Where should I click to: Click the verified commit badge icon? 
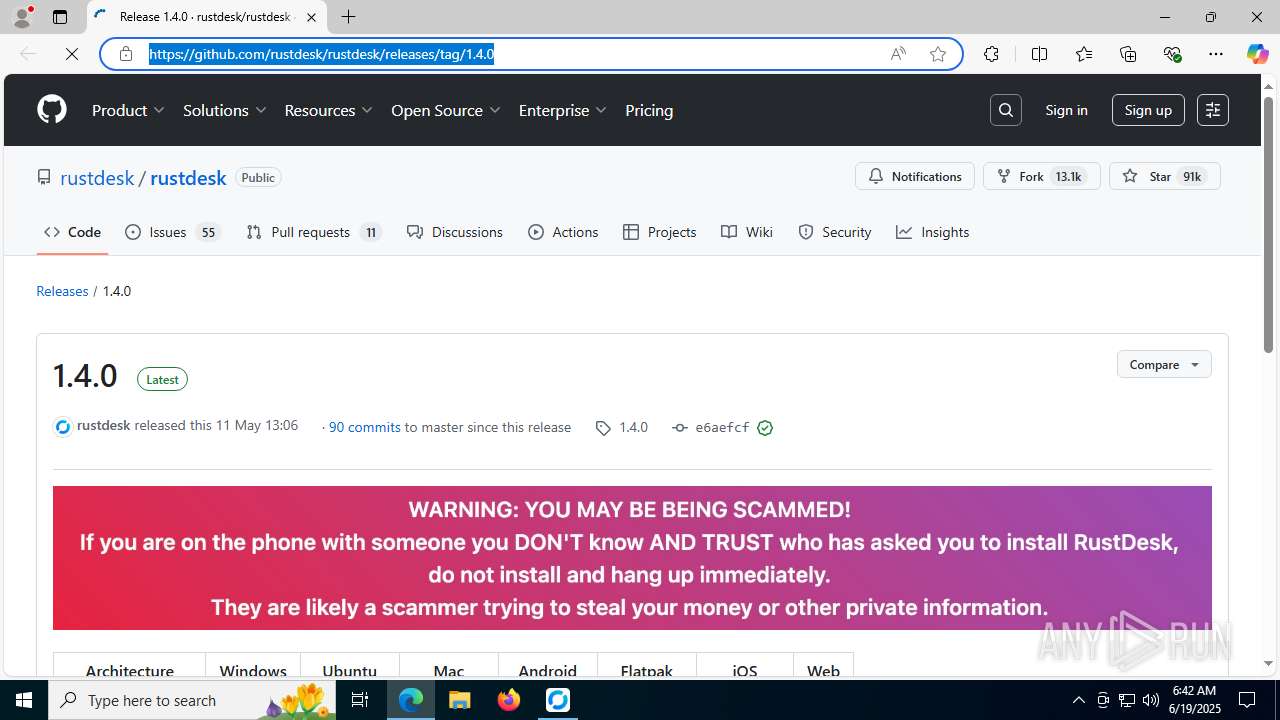[765, 428]
